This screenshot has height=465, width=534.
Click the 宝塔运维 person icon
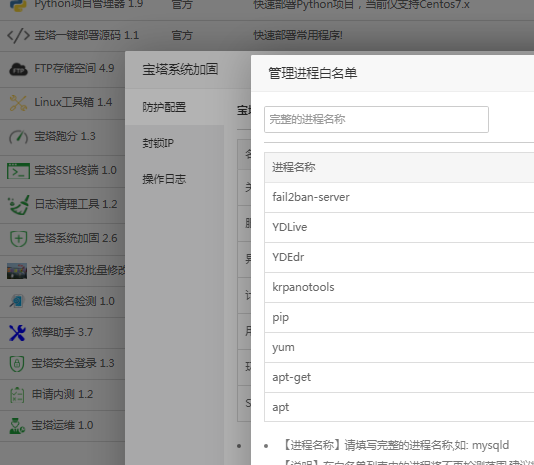pos(17,426)
